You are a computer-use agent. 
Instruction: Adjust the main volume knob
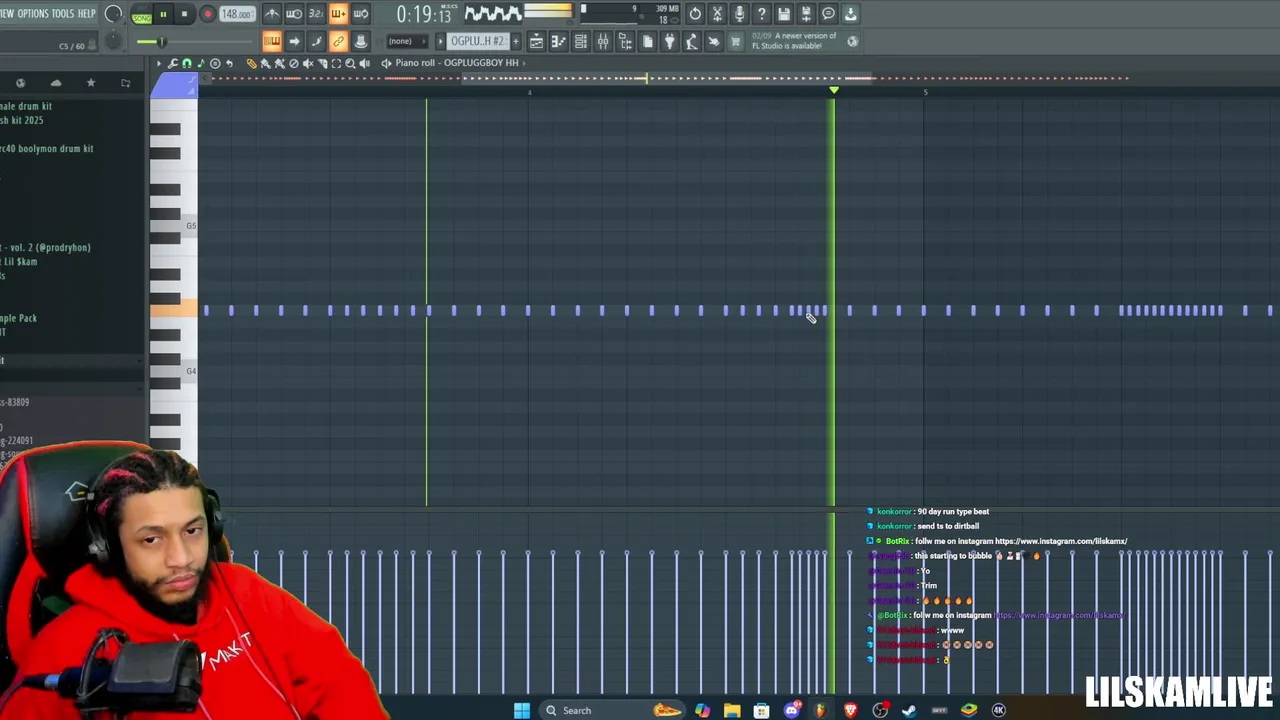pos(113,14)
